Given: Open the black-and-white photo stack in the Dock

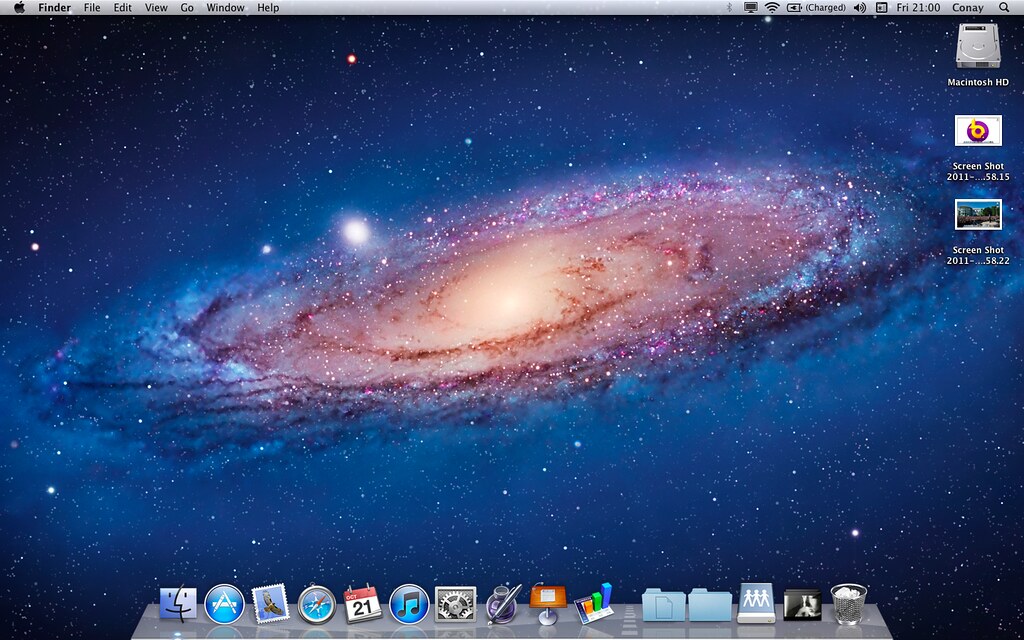Looking at the screenshot, I should click(x=802, y=605).
